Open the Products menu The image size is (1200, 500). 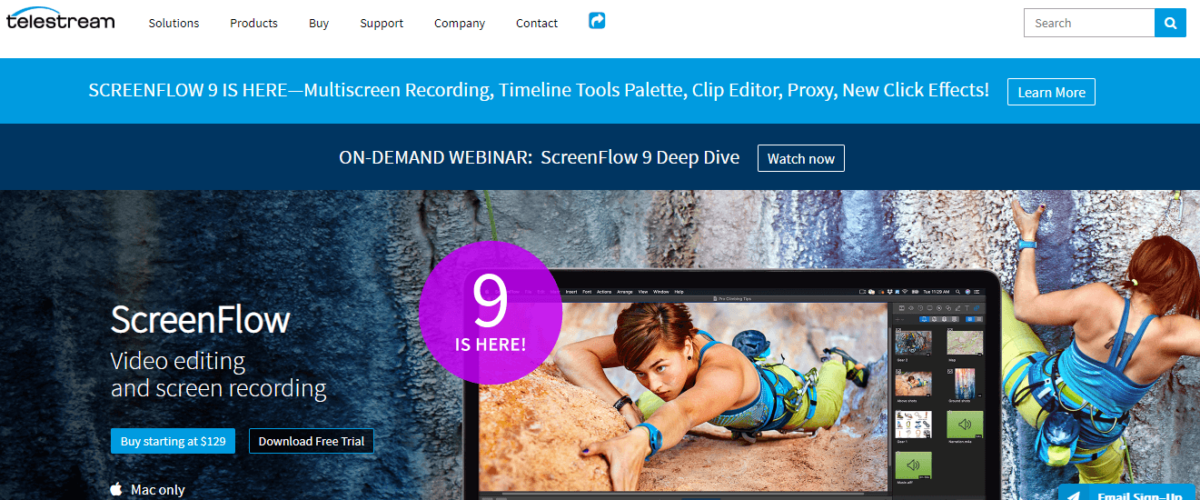tap(254, 23)
